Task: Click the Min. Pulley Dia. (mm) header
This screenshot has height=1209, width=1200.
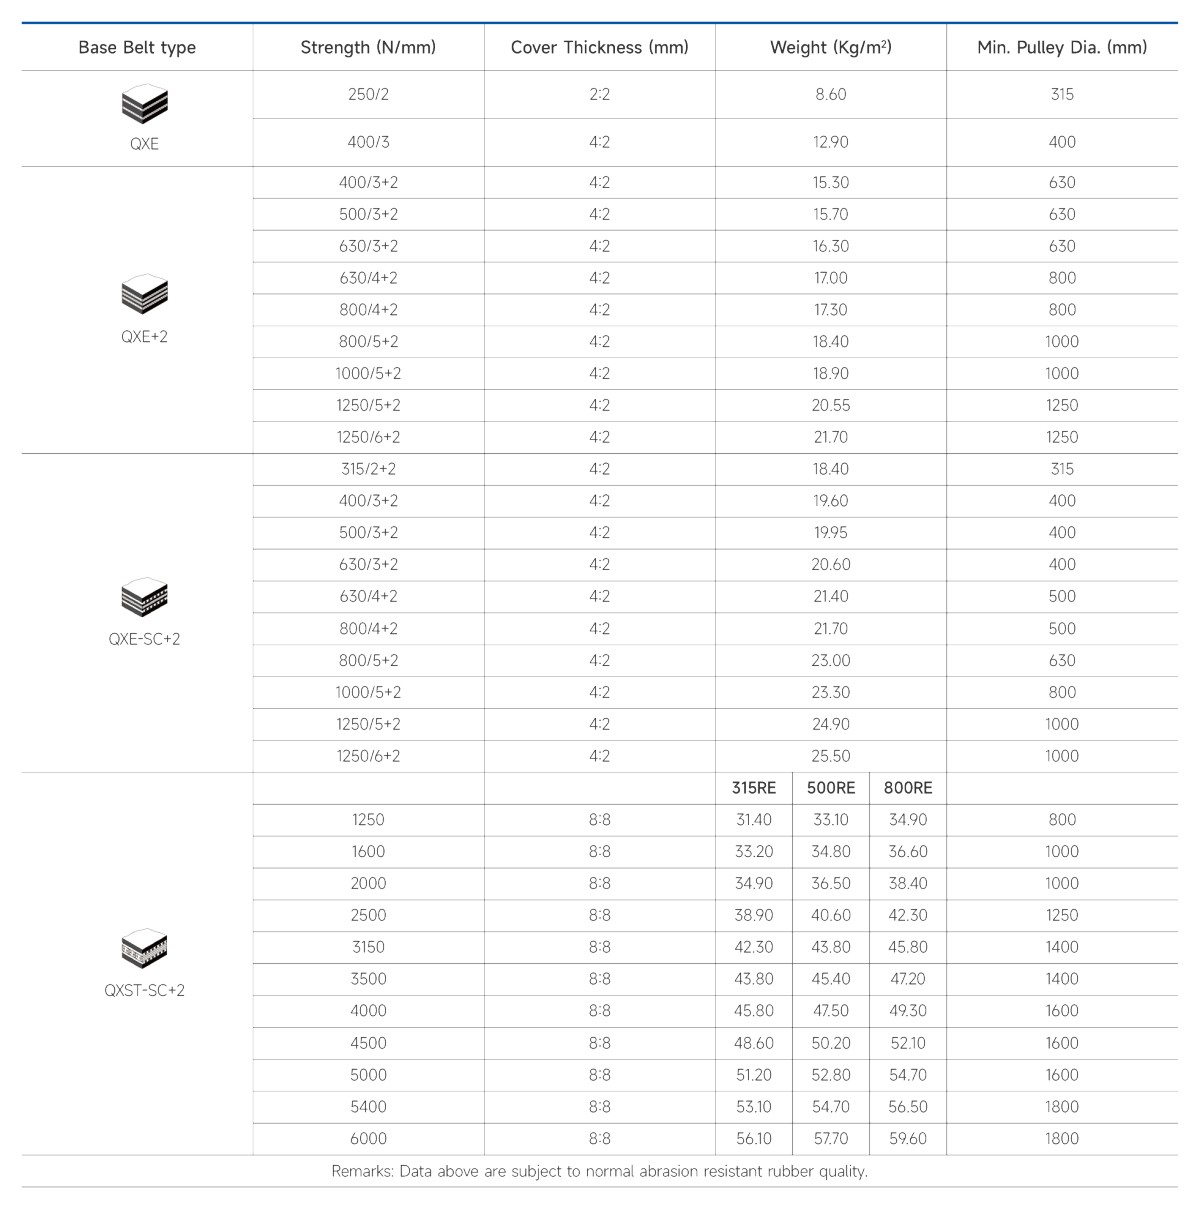Action: coord(1062,47)
